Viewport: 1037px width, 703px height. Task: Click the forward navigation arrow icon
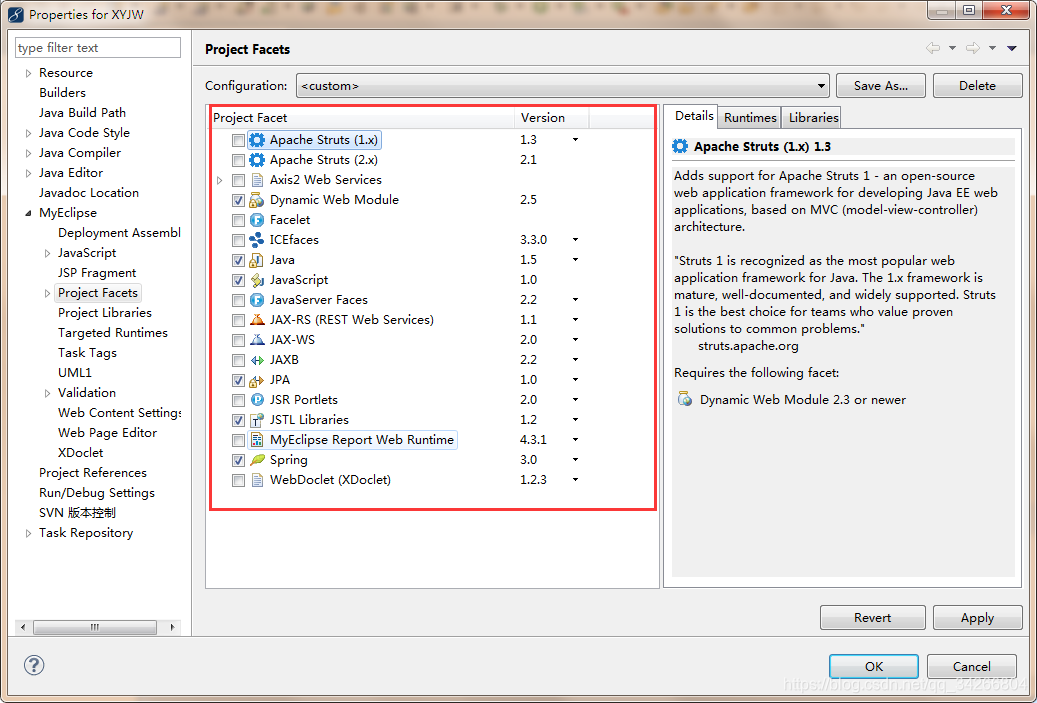pyautogui.click(x=972, y=48)
